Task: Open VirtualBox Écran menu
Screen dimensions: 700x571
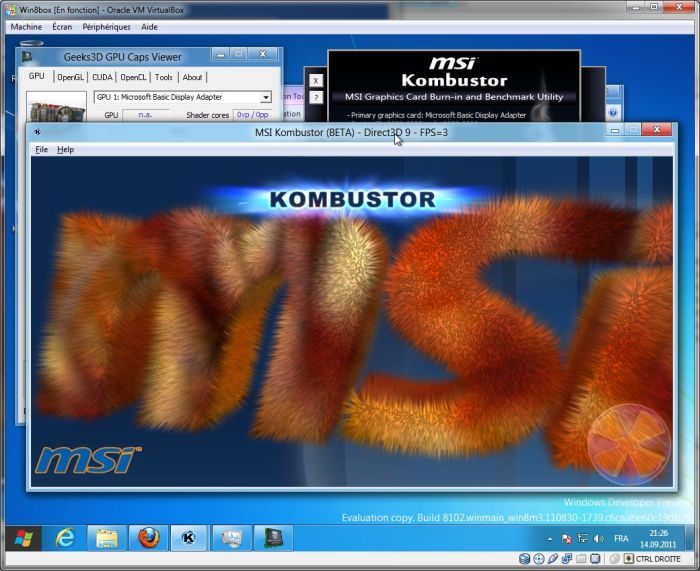Action: pos(62,27)
